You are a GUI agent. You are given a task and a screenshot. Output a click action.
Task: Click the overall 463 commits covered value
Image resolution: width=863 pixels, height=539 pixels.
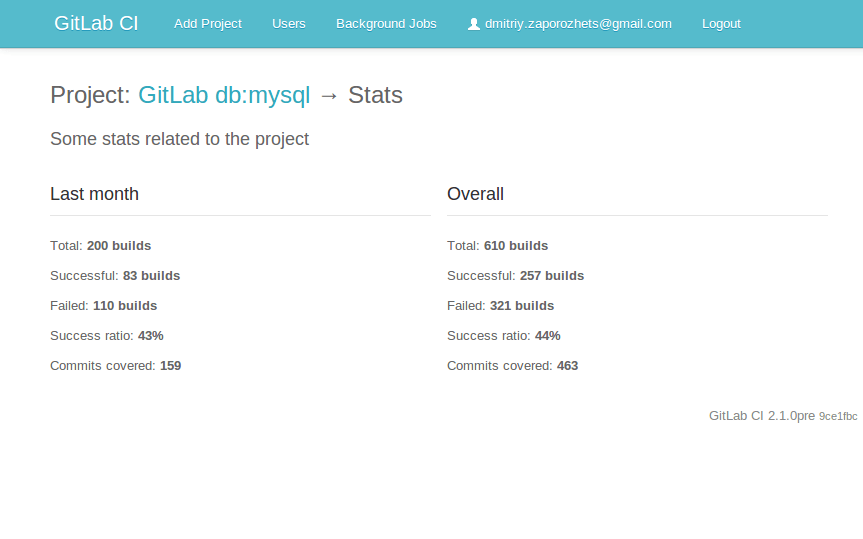pos(567,366)
